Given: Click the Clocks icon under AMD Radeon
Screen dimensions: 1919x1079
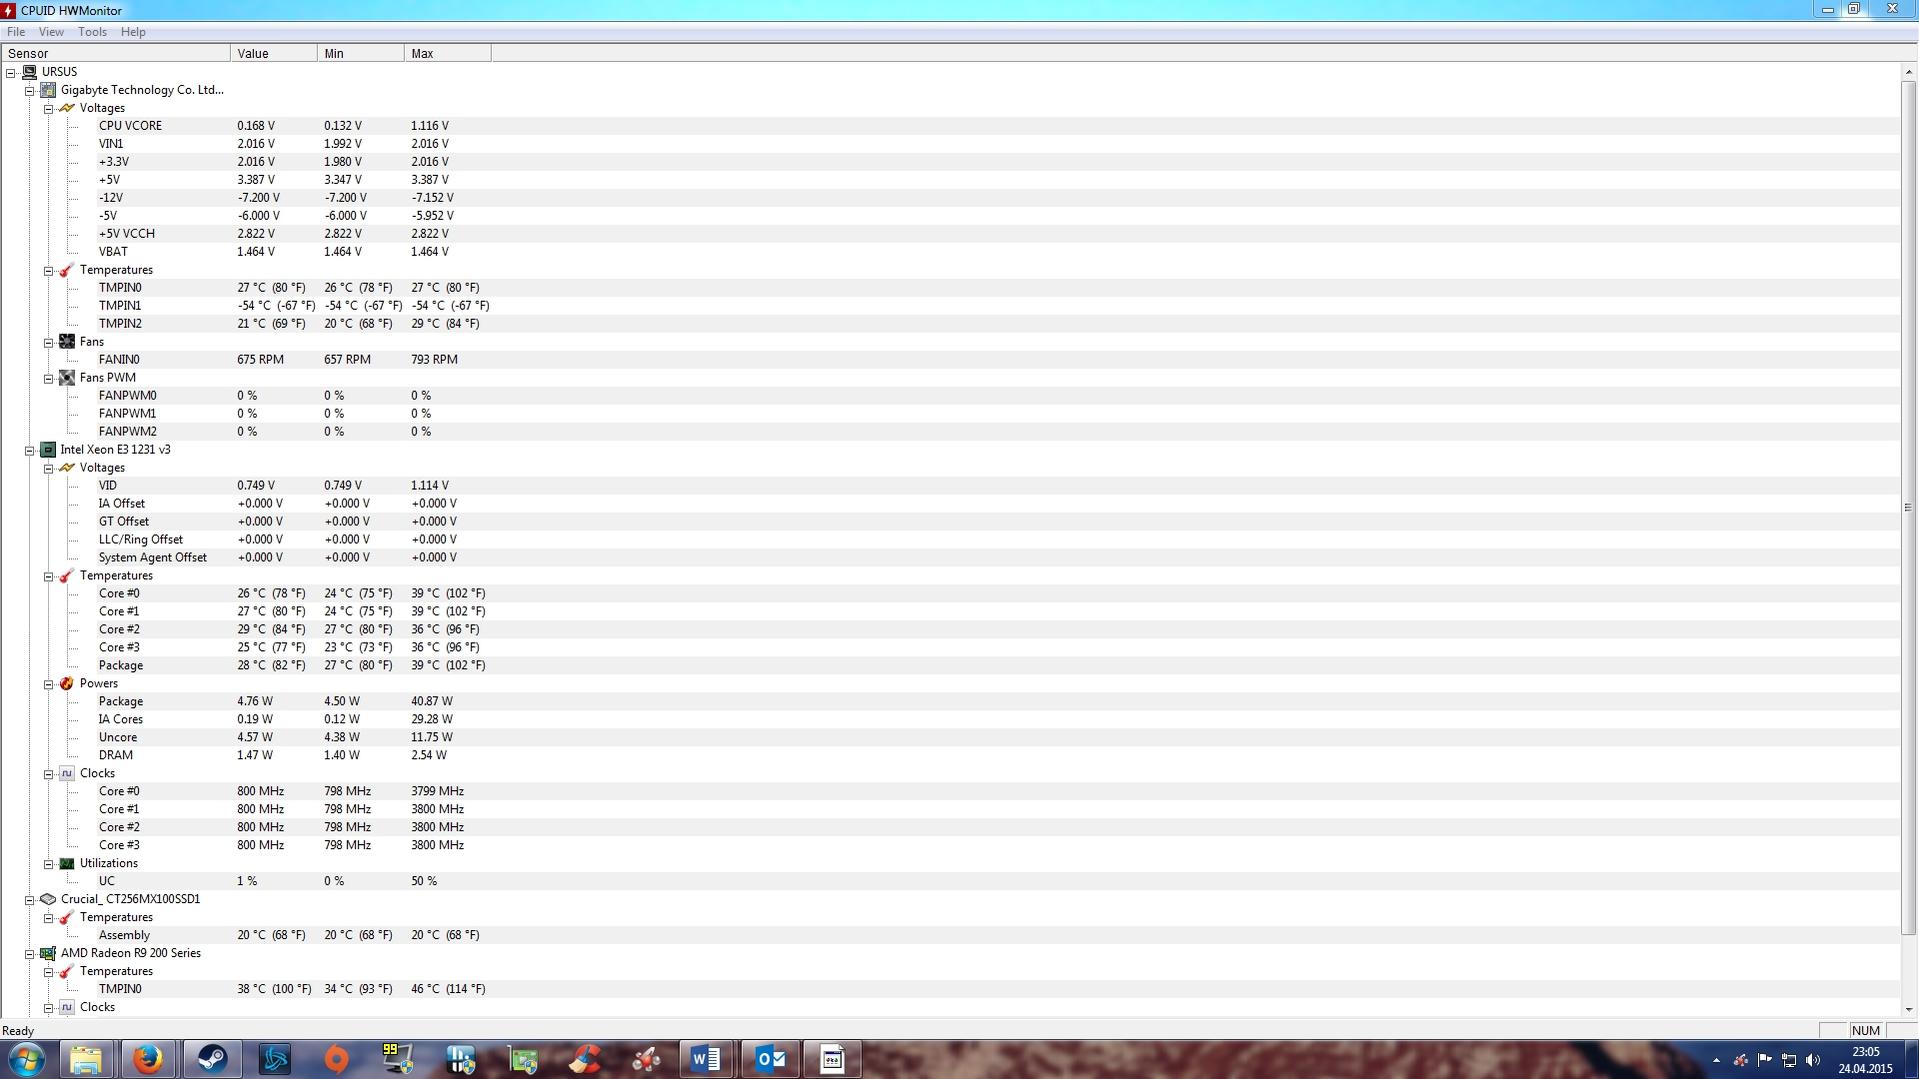Looking at the screenshot, I should (67, 1008).
